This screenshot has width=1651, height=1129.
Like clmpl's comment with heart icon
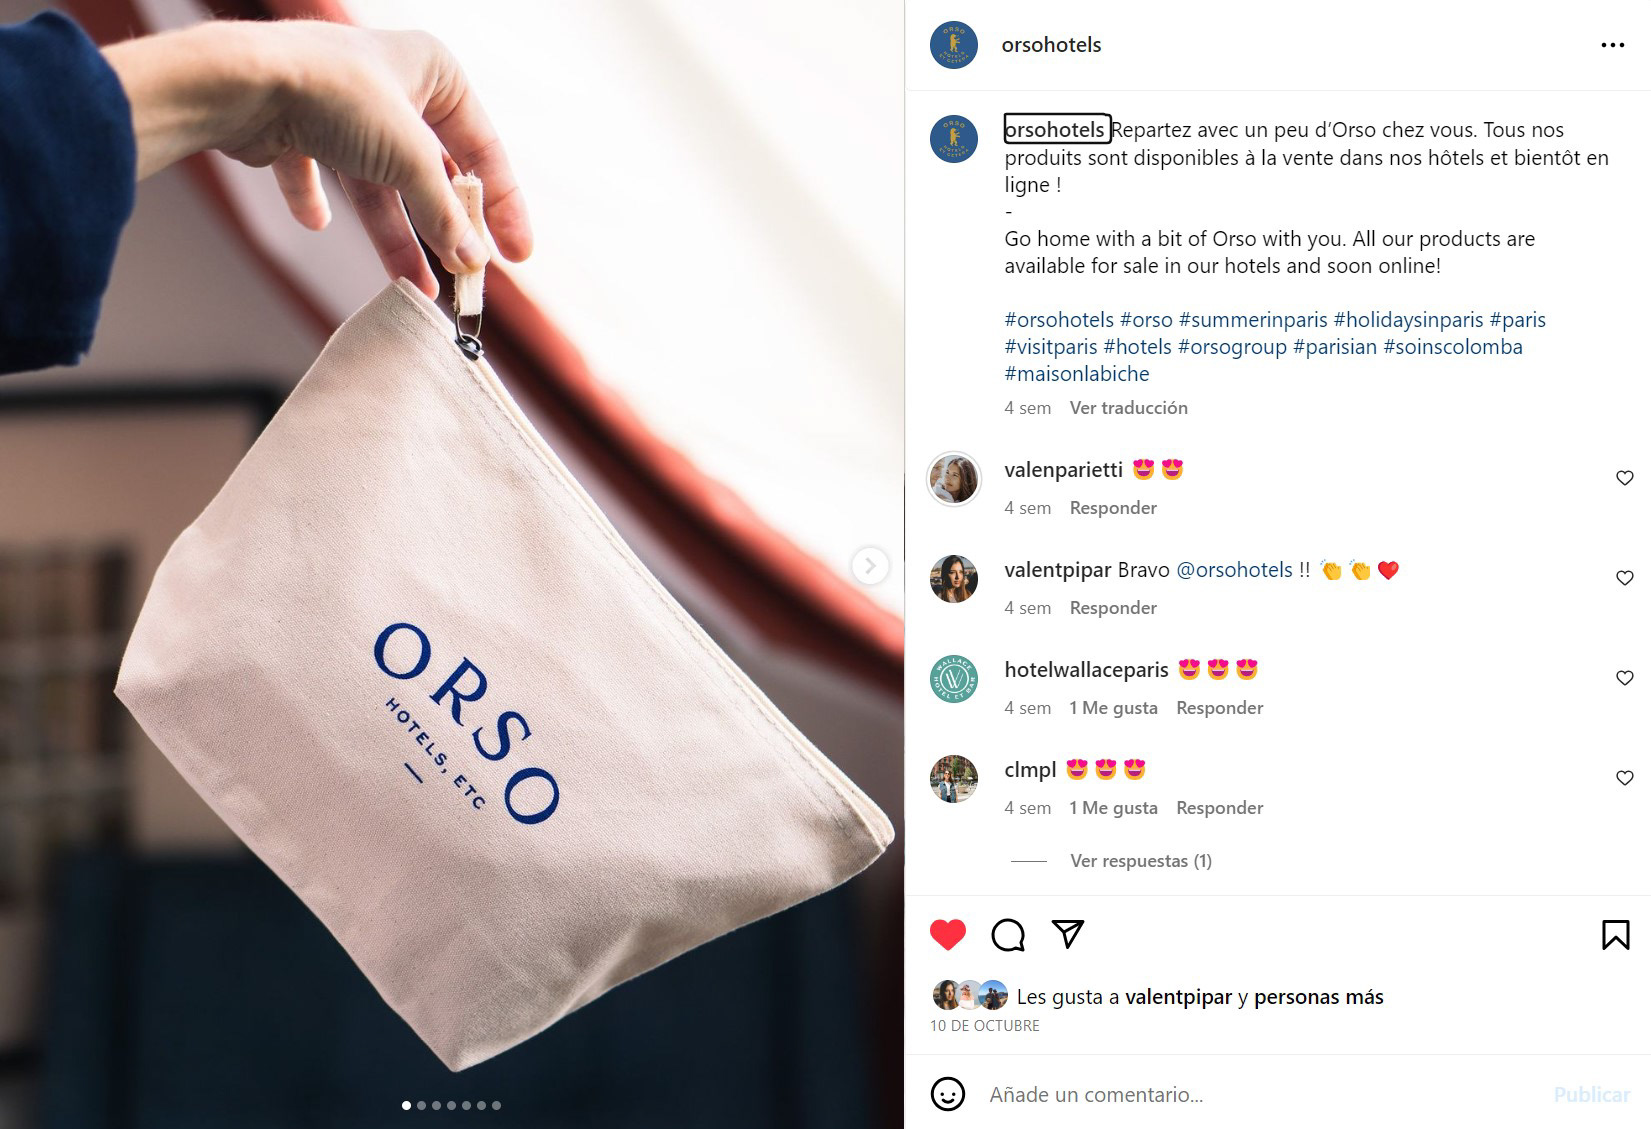1624,778
